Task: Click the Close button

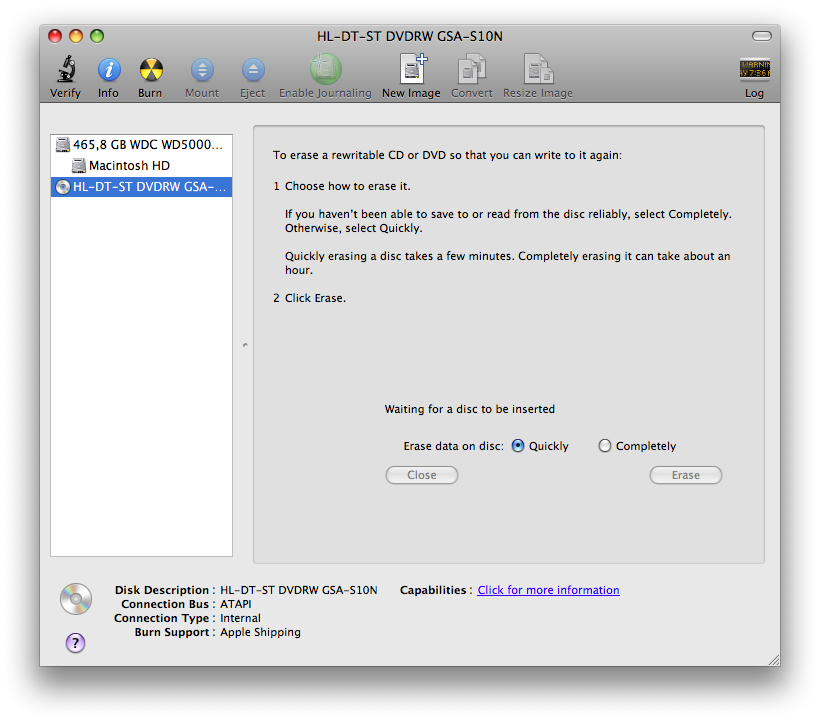Action: tap(422, 475)
